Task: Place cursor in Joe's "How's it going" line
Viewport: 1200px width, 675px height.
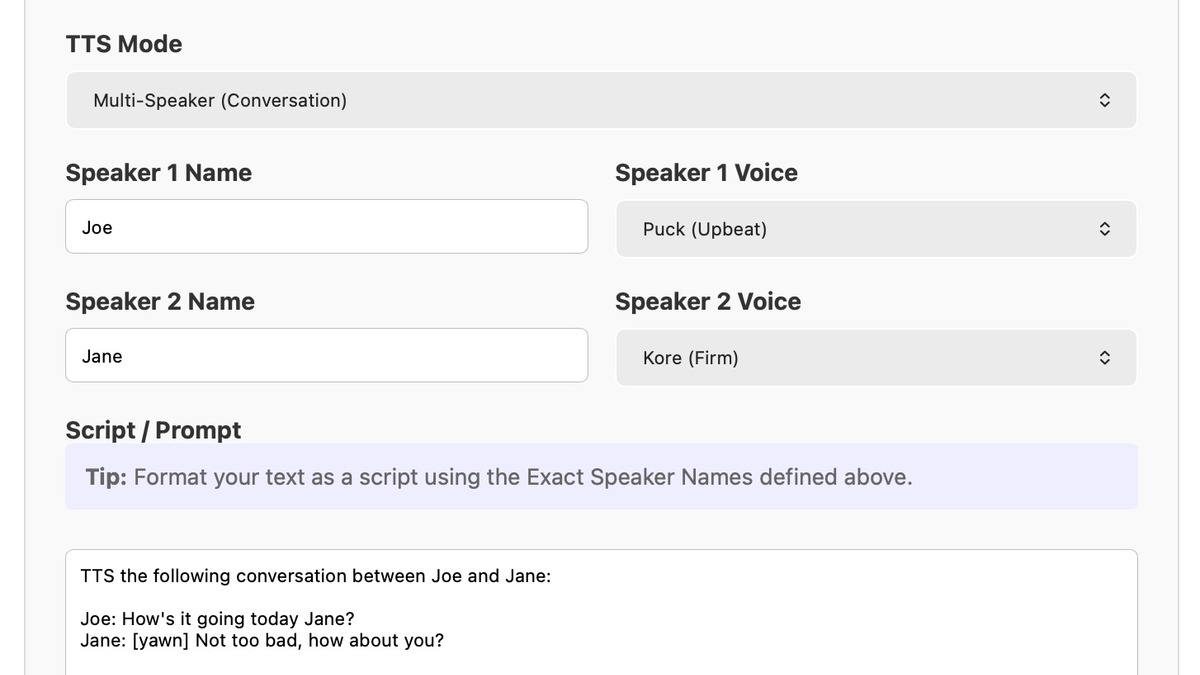Action: coord(217,619)
